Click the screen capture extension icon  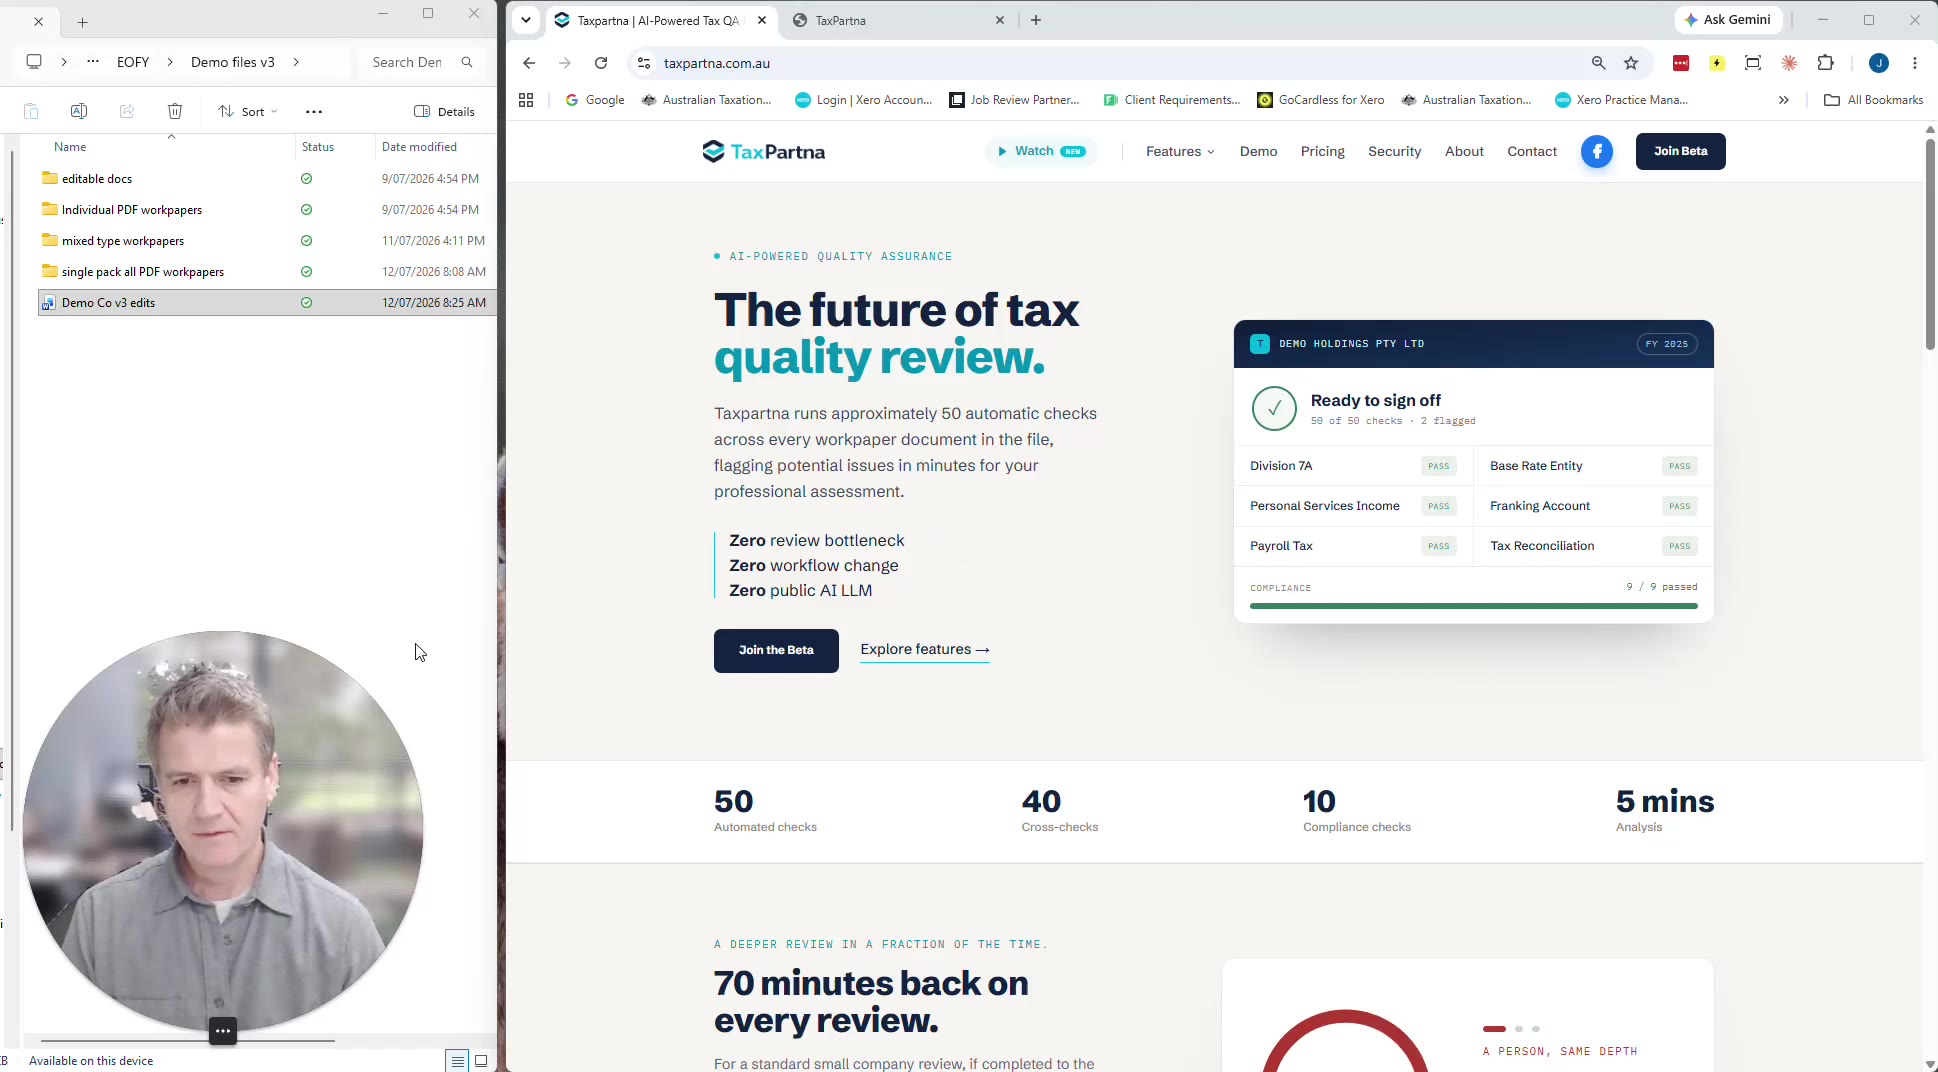pyautogui.click(x=1753, y=63)
